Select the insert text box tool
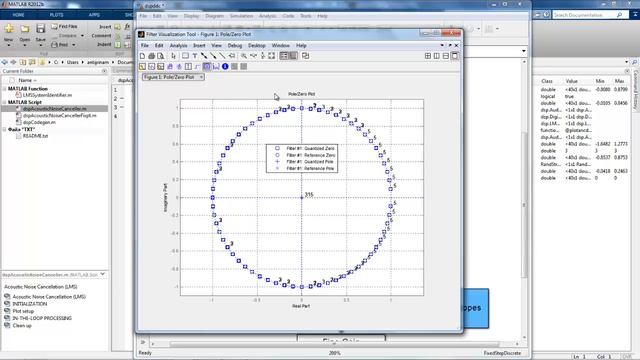The image size is (640, 360). pos(195,56)
